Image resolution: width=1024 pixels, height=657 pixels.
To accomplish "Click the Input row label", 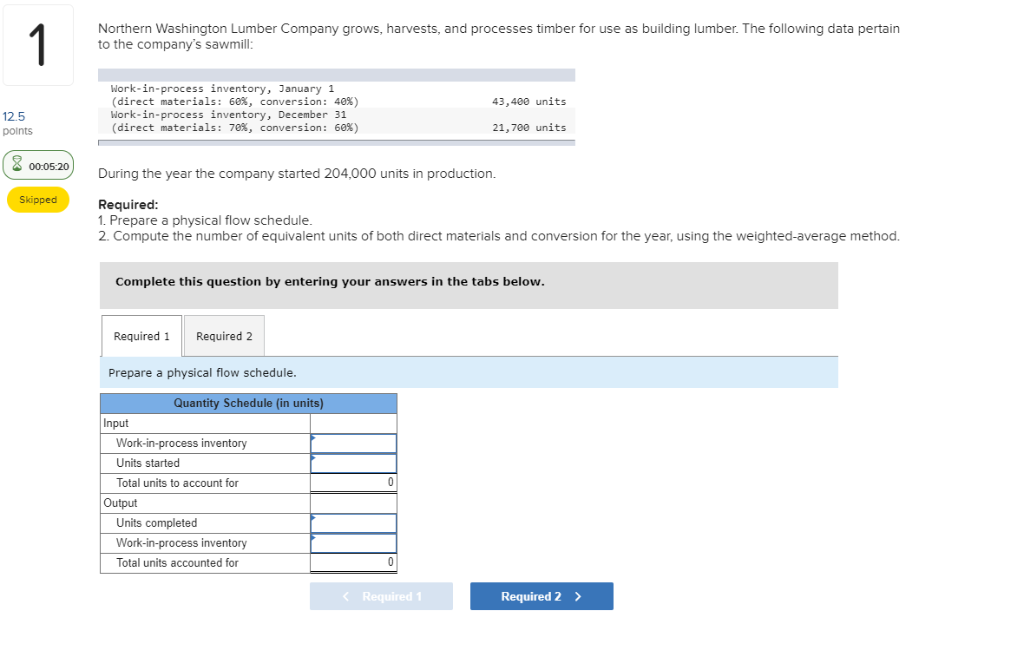I will tap(116, 423).
